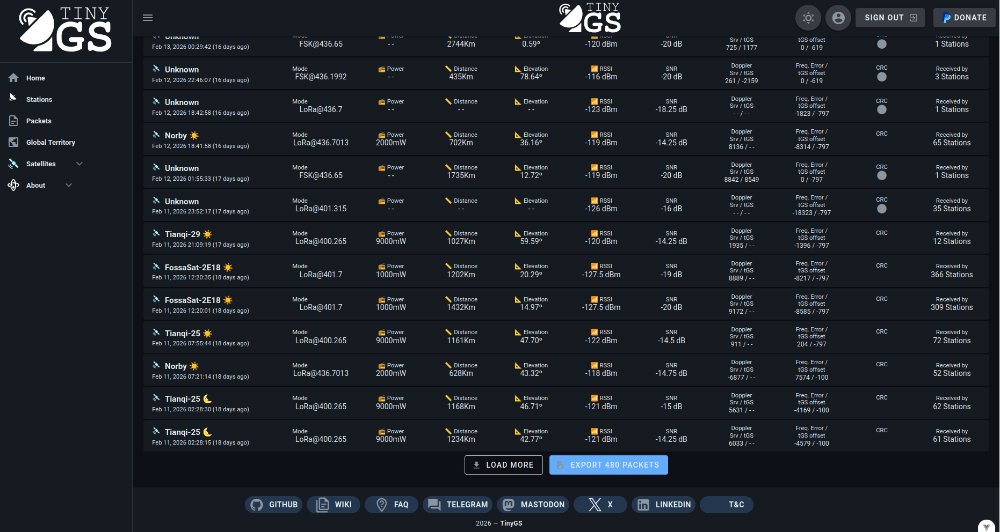Click the Telegram chat icon
Image resolution: width=1000 pixels, height=532 pixels.
(x=434, y=505)
